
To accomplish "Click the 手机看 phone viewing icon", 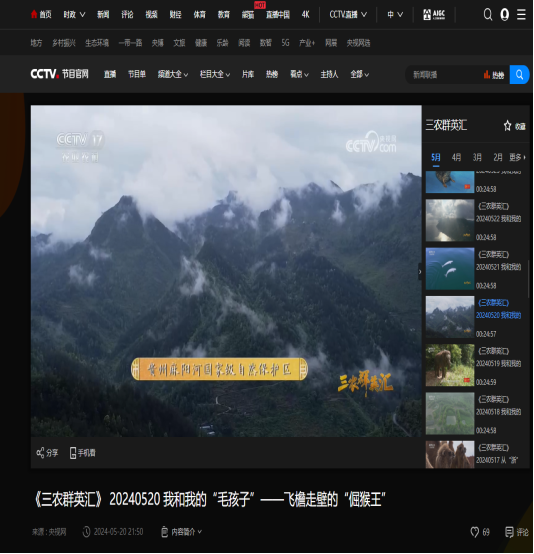I will point(73,453).
